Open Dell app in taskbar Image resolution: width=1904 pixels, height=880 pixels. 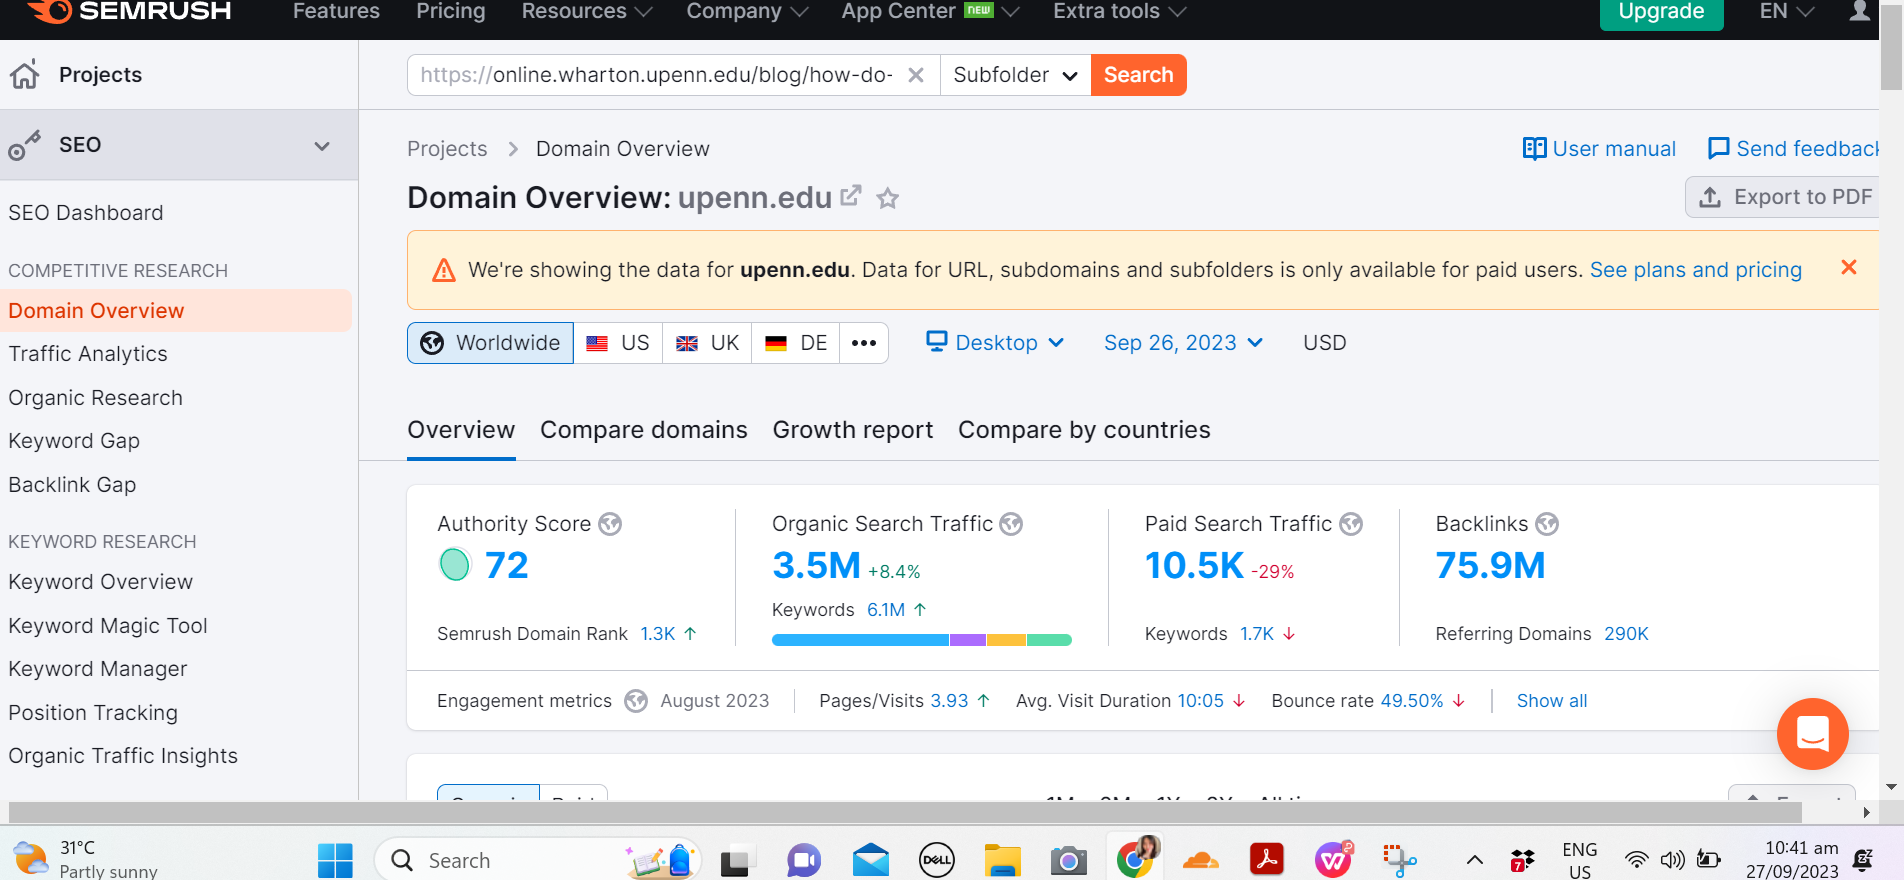click(937, 860)
